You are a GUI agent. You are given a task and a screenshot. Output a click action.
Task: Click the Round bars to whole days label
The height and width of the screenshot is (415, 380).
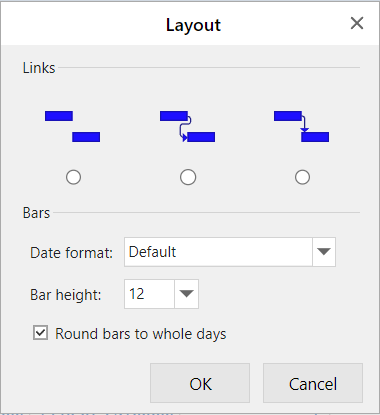[x=141, y=334]
